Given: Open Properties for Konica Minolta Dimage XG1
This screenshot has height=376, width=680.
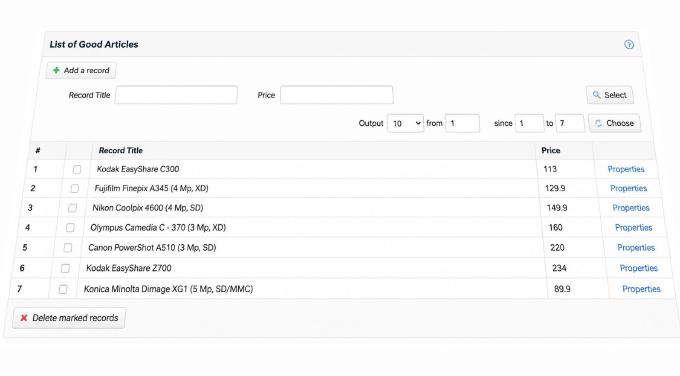Looking at the screenshot, I should click(x=641, y=289).
